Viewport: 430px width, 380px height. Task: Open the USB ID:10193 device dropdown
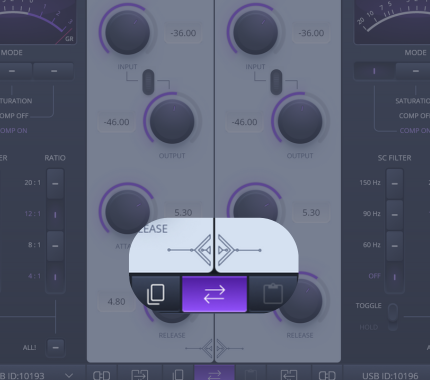tap(69, 376)
